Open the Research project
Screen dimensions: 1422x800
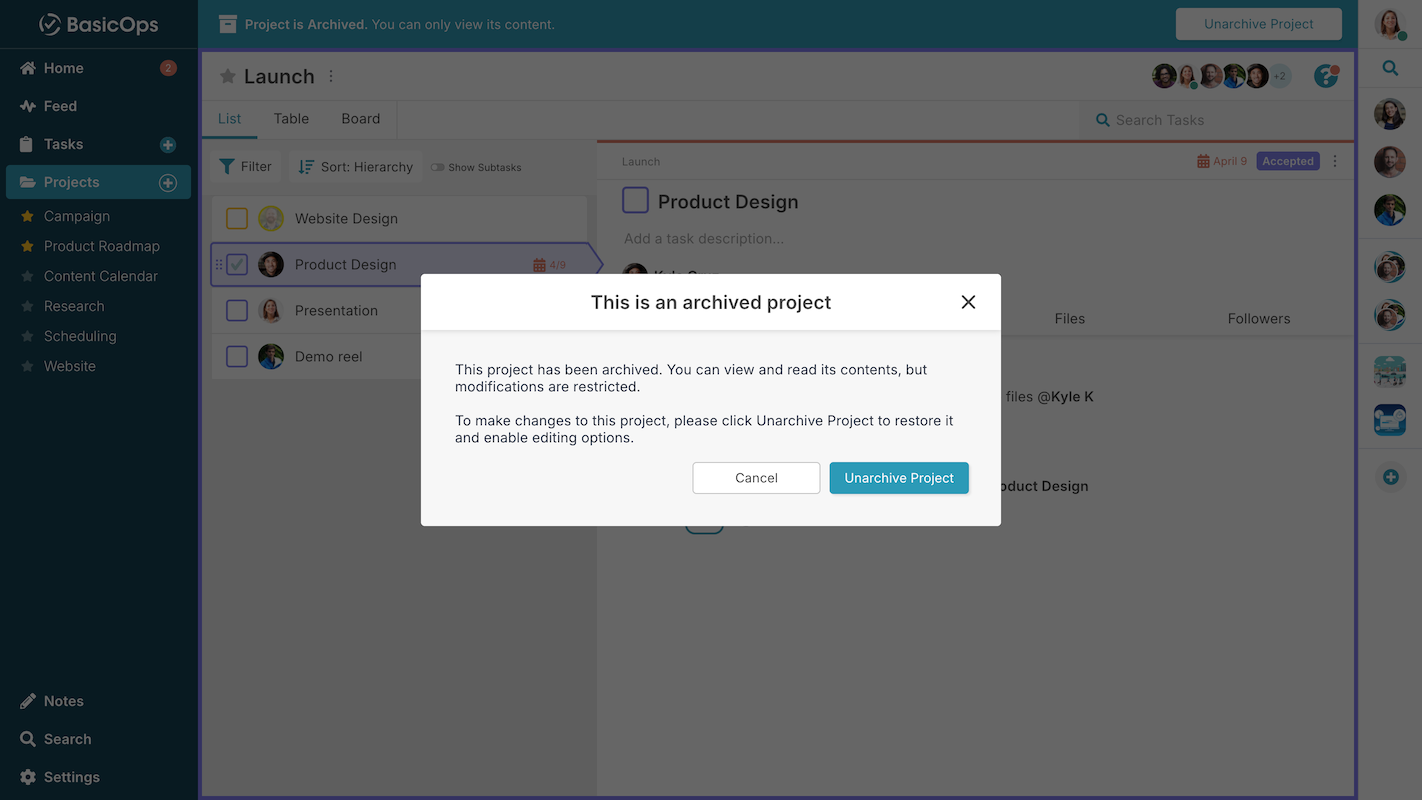coord(74,306)
